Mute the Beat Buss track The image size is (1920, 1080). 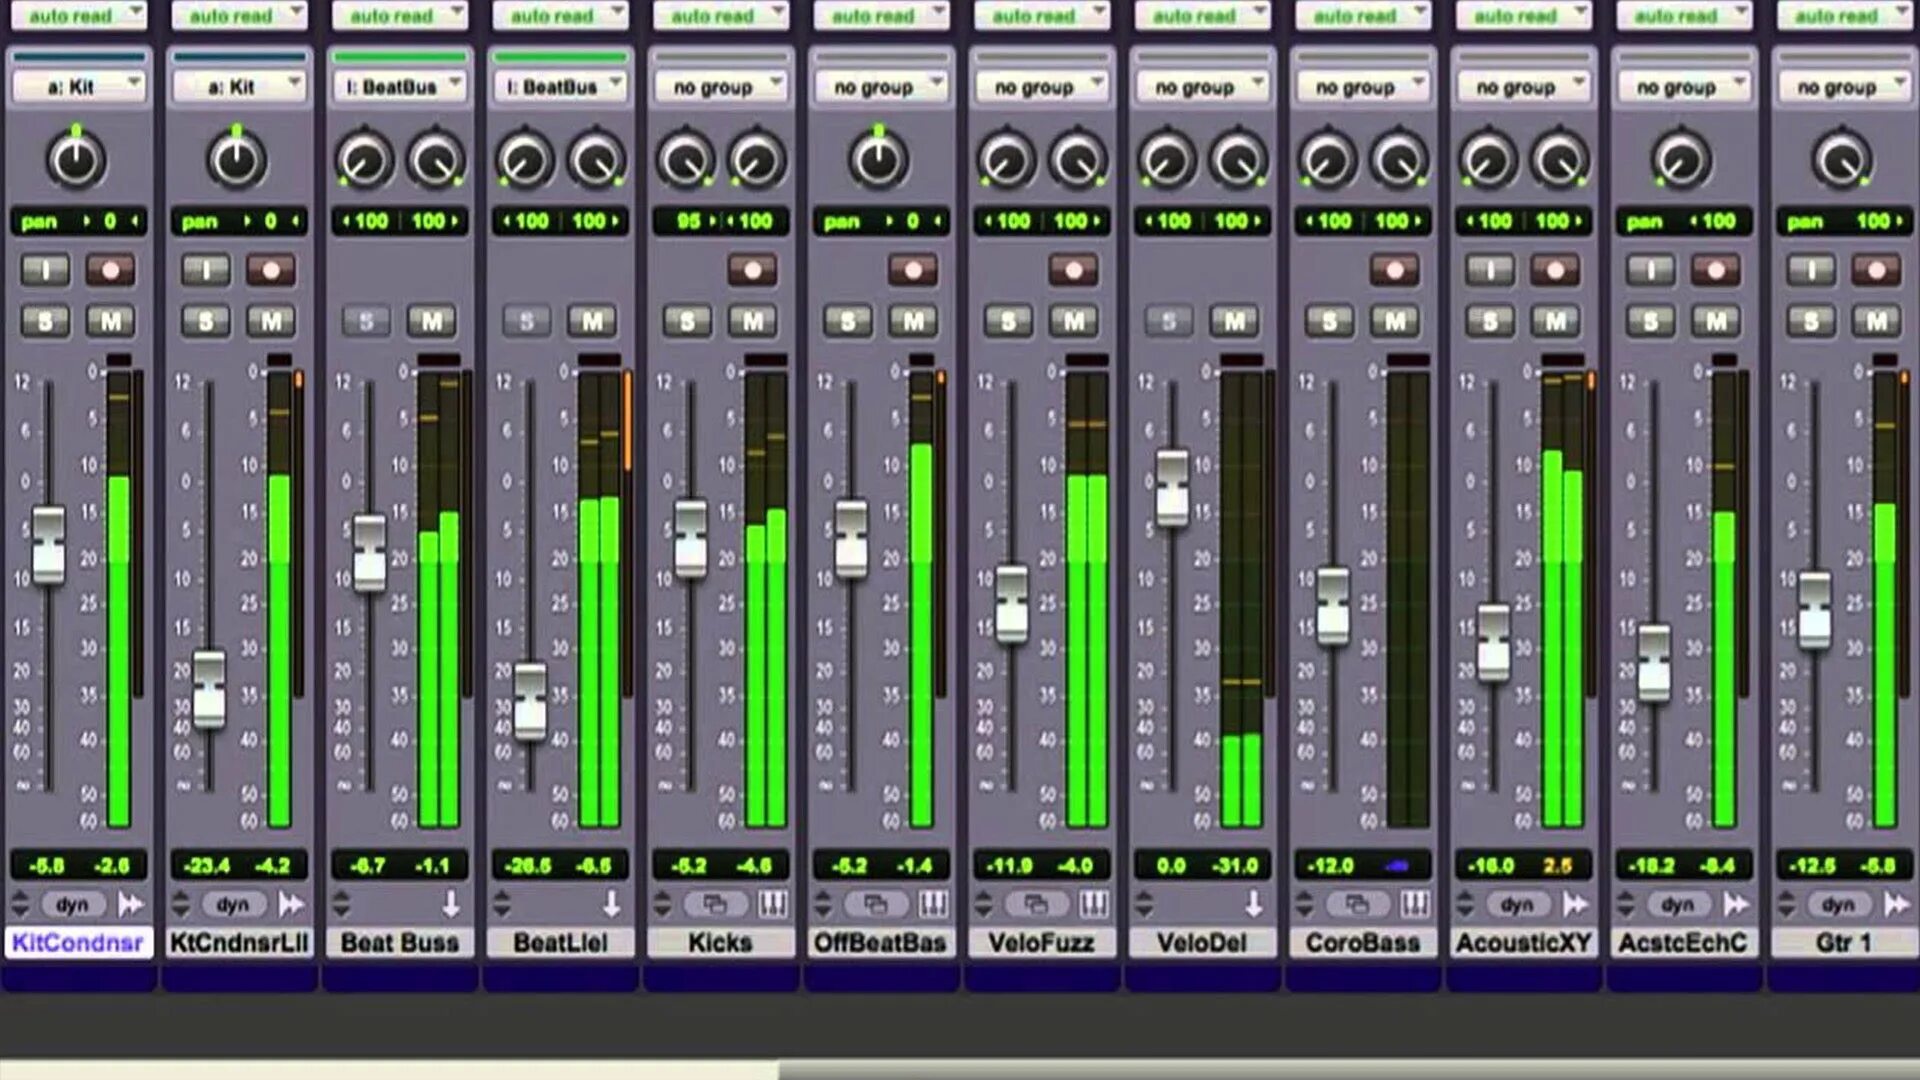[431, 321]
